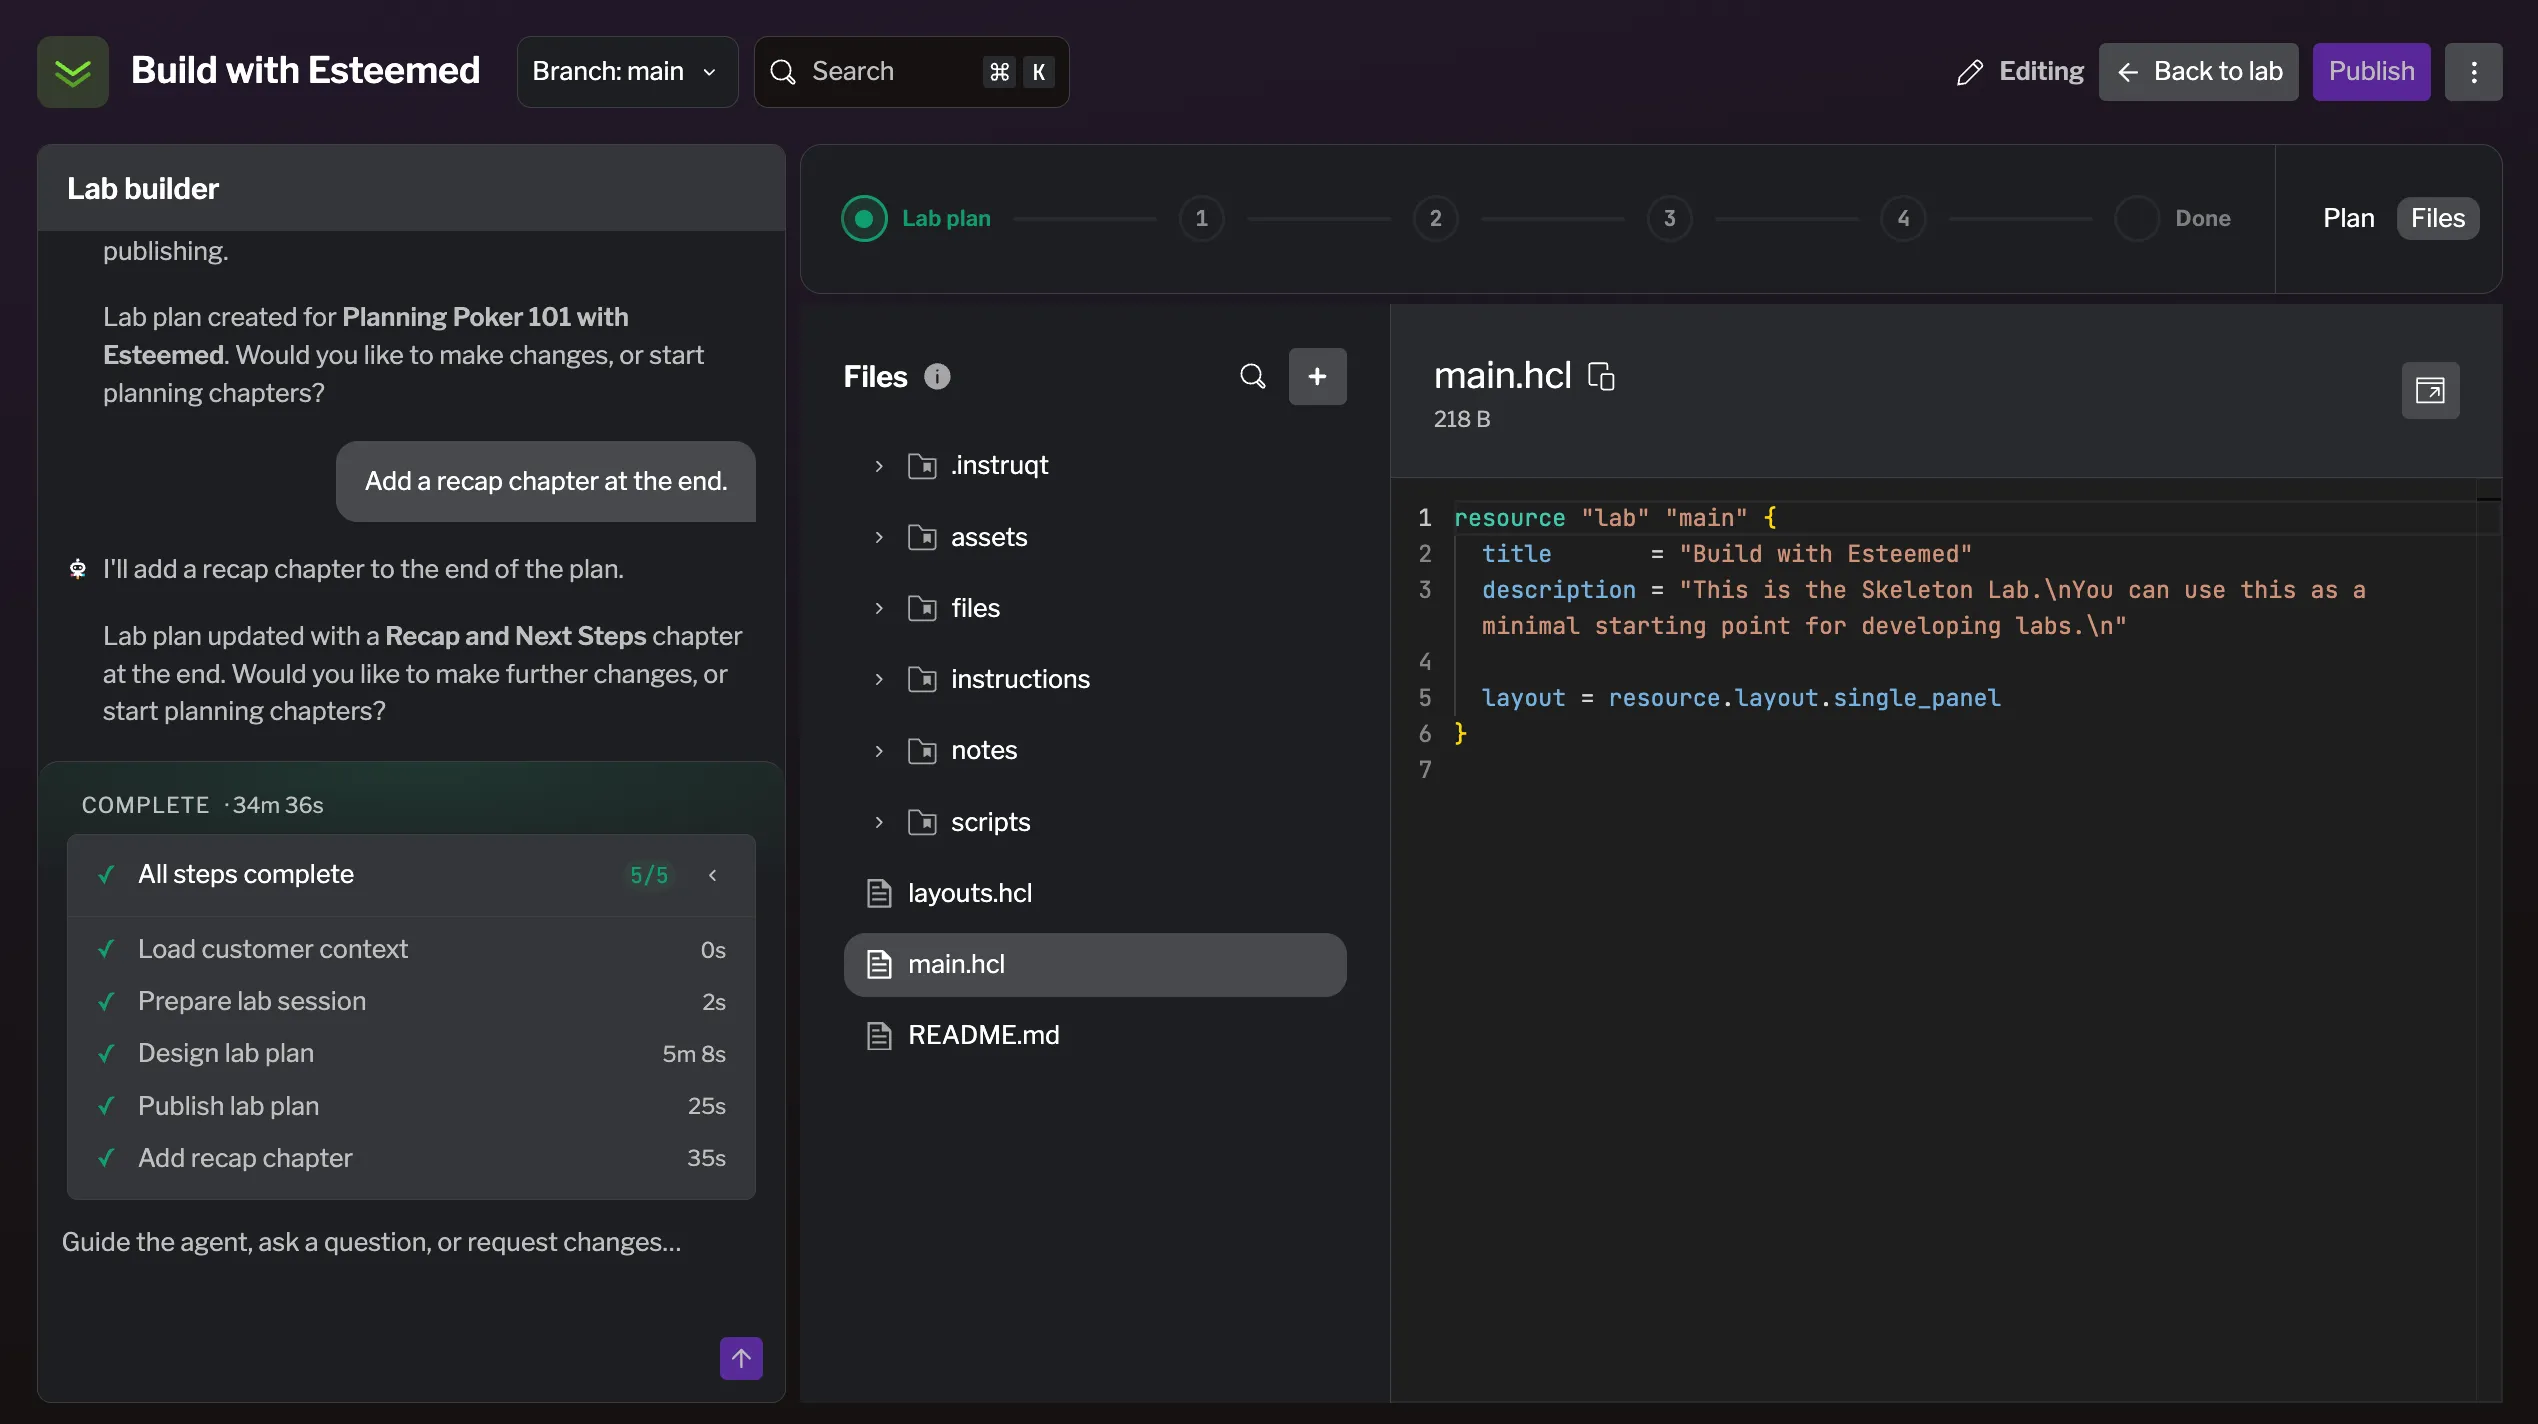2538x1424 pixels.
Task: Click README.md document icon
Action: (879, 1036)
